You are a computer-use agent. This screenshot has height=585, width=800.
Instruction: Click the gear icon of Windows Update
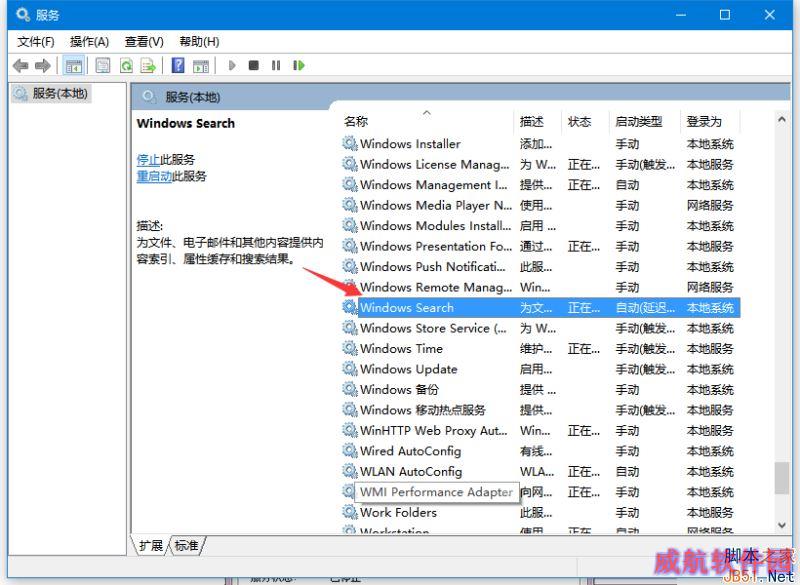(349, 369)
